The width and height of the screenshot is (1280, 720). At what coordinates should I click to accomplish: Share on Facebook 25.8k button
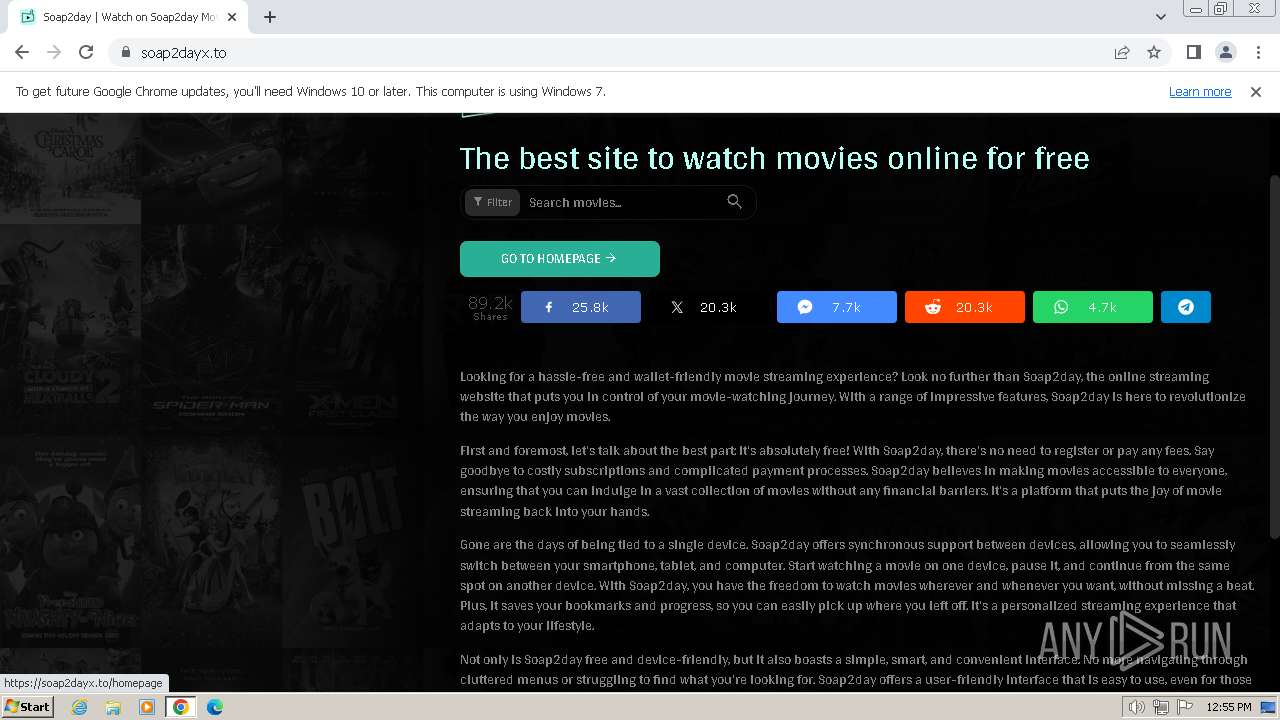point(581,307)
